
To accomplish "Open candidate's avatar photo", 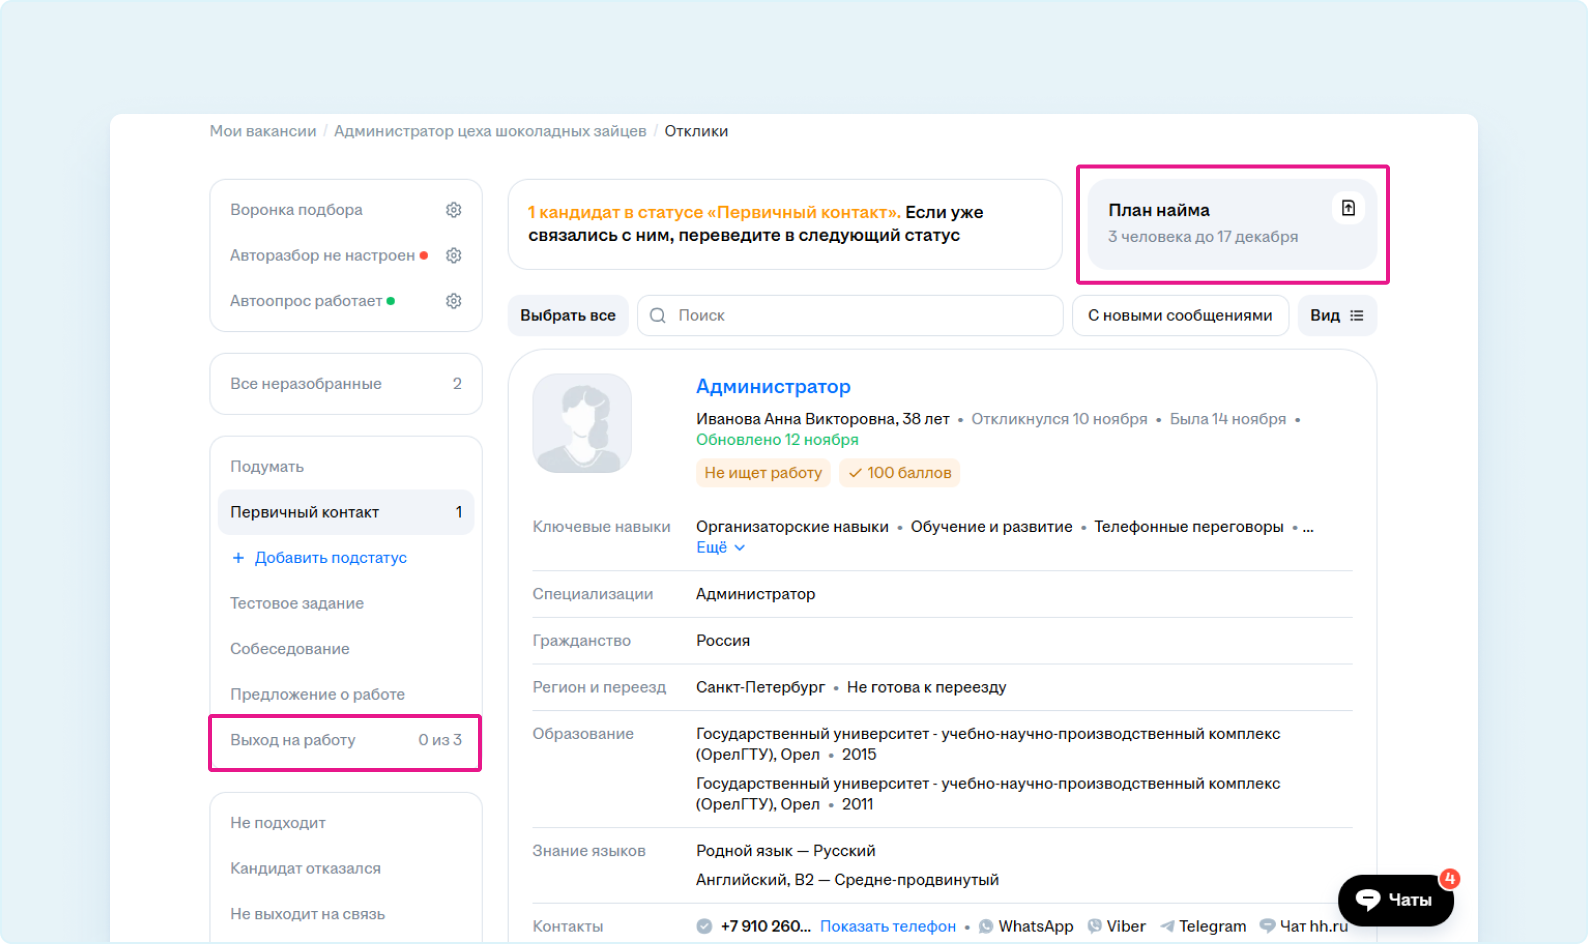I will (582, 423).
